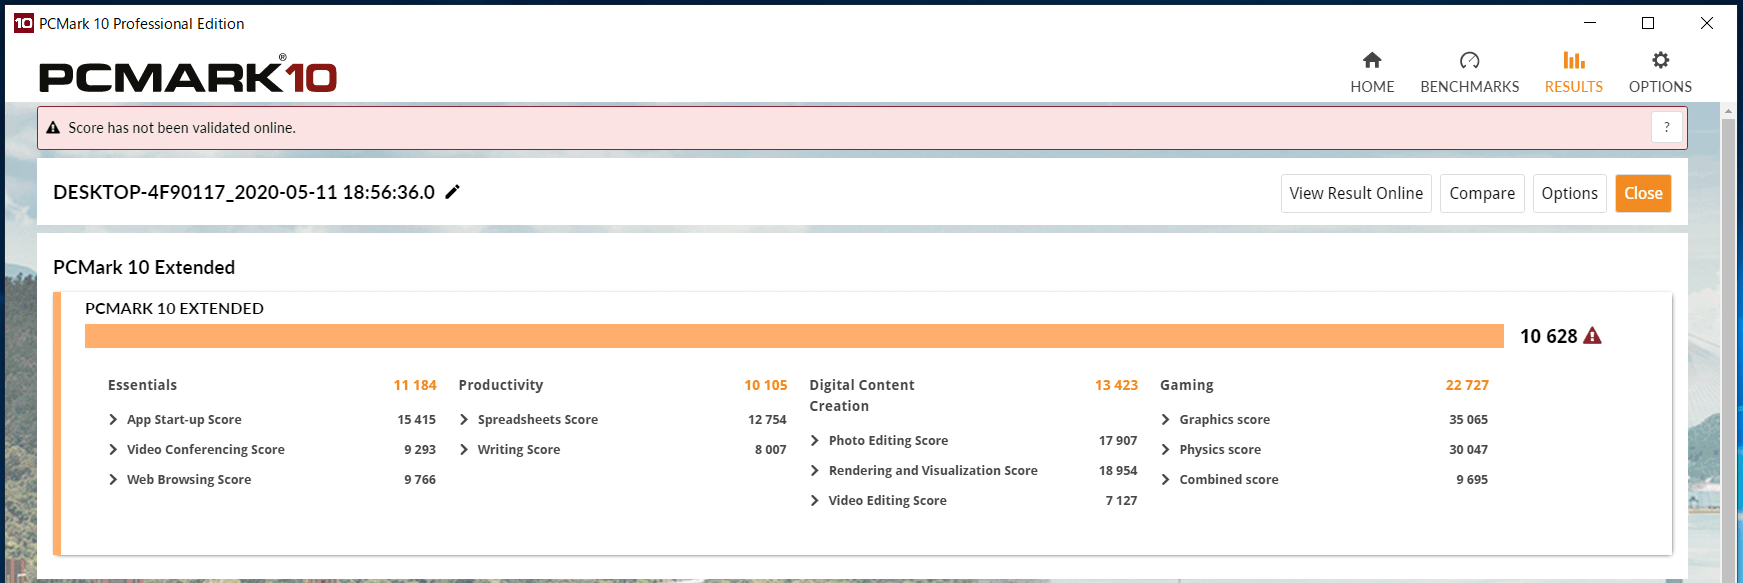This screenshot has height=583, width=1743.
Task: Click the Compare button
Action: 1482,193
